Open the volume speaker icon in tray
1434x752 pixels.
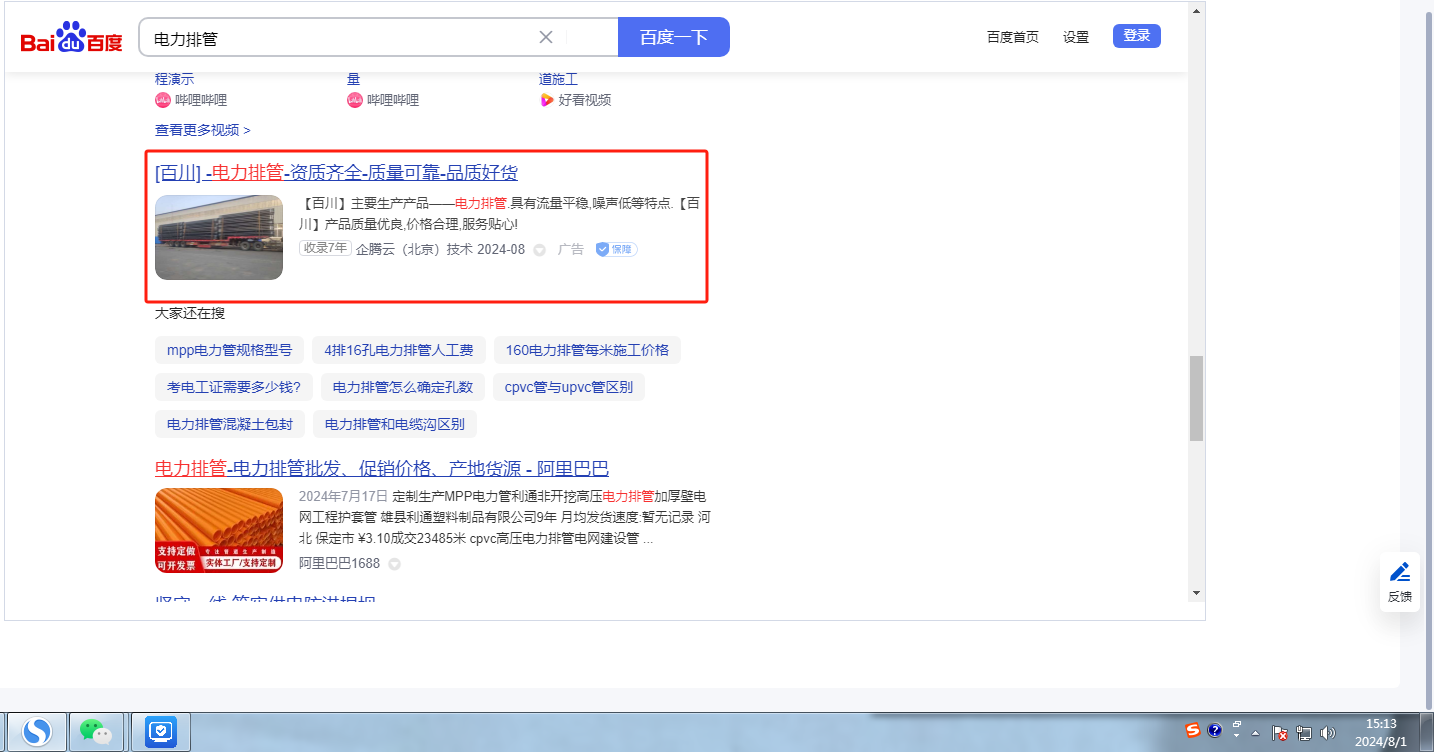tap(1328, 733)
